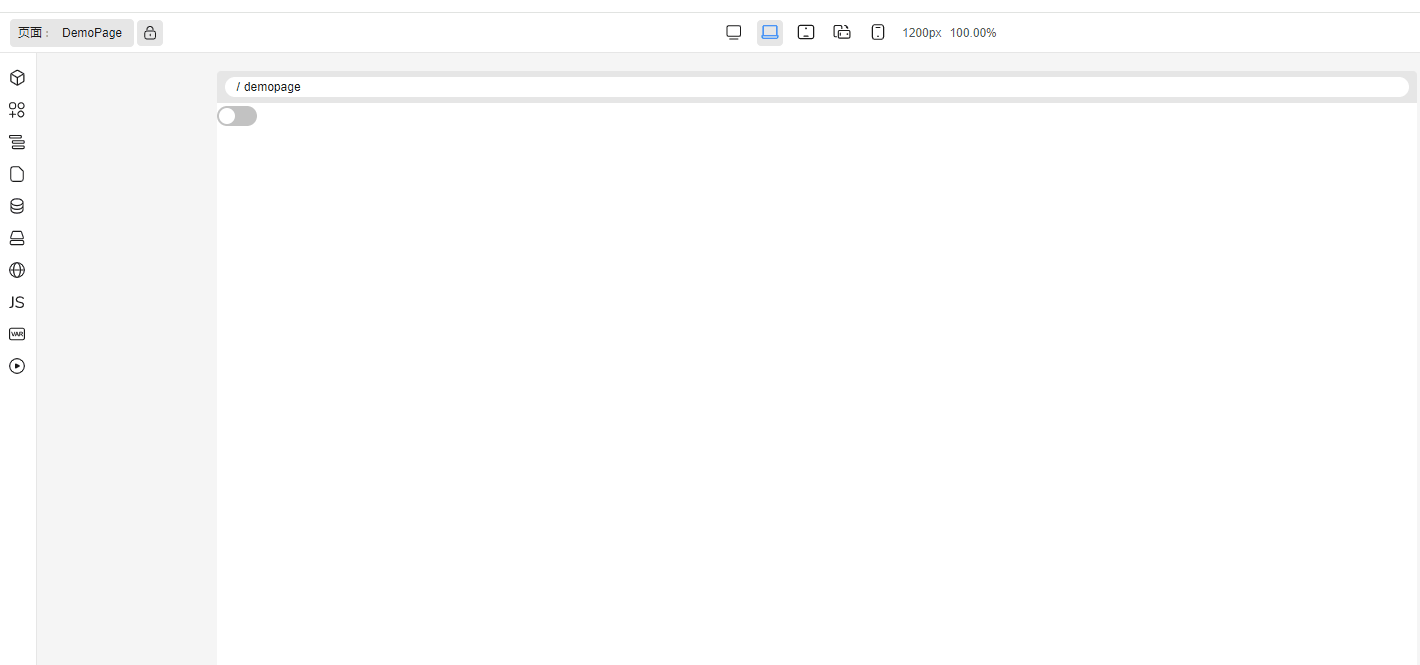Click the play circle icon in sidebar
This screenshot has height=665, width=1420.
pos(17,366)
